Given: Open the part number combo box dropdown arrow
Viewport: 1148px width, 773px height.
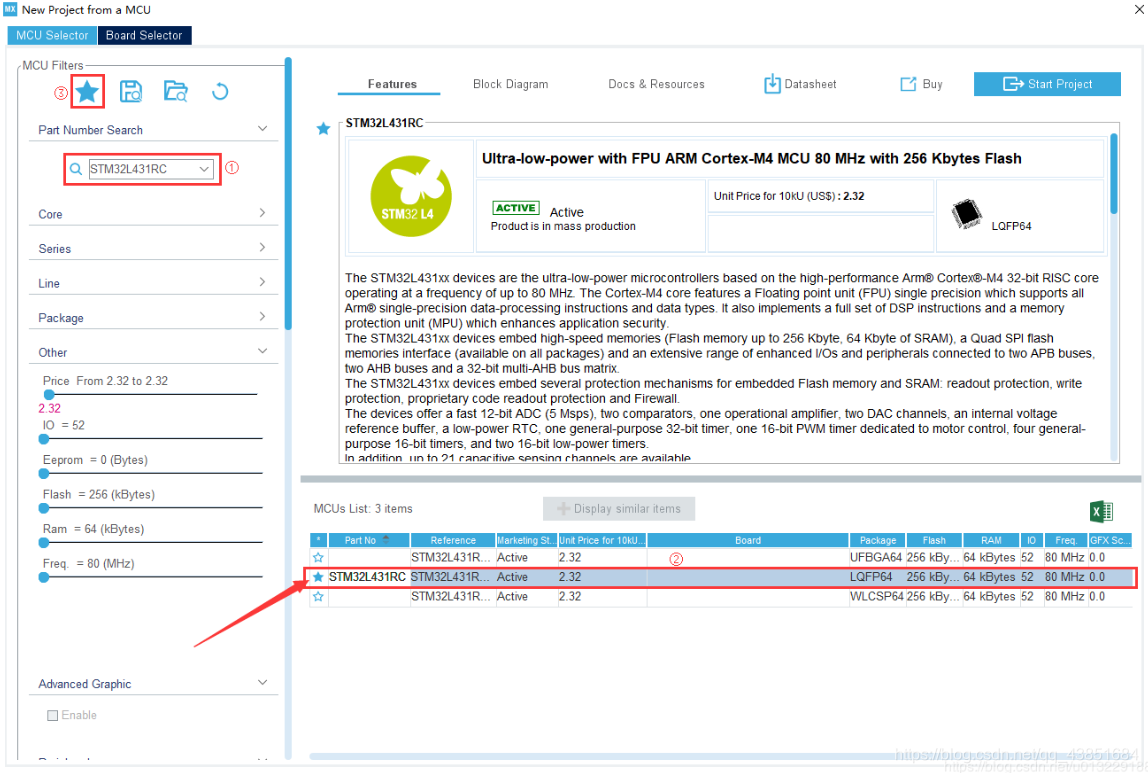Looking at the screenshot, I should (204, 169).
